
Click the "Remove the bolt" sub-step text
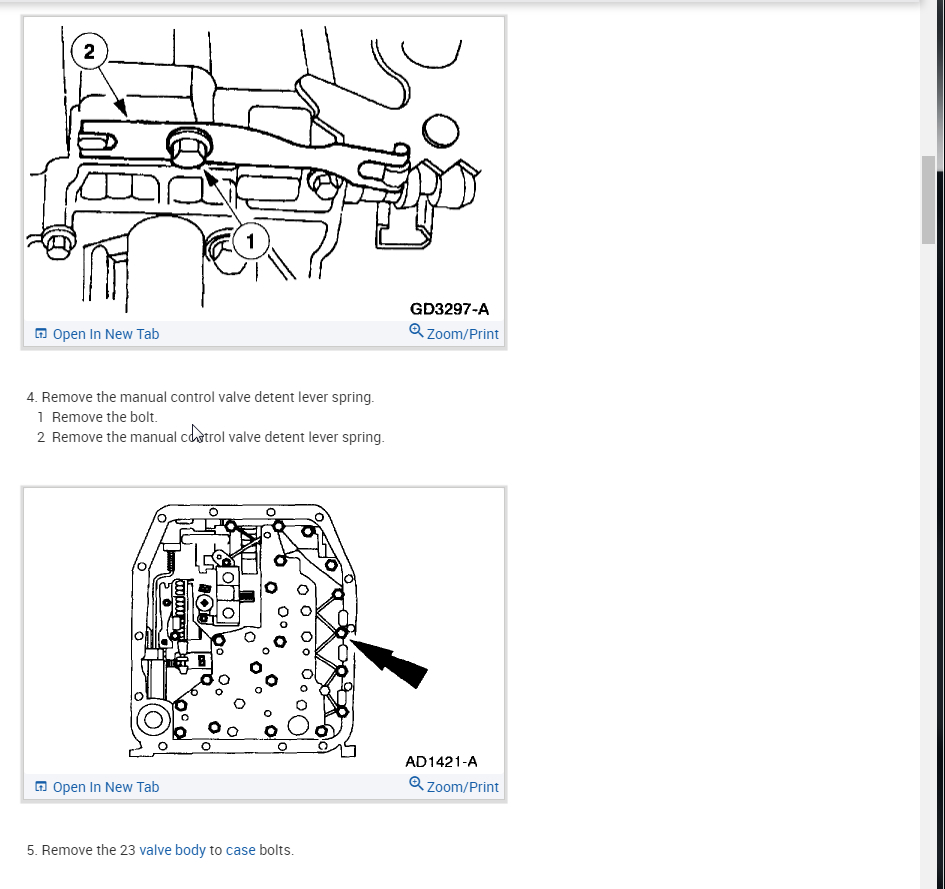click(104, 417)
